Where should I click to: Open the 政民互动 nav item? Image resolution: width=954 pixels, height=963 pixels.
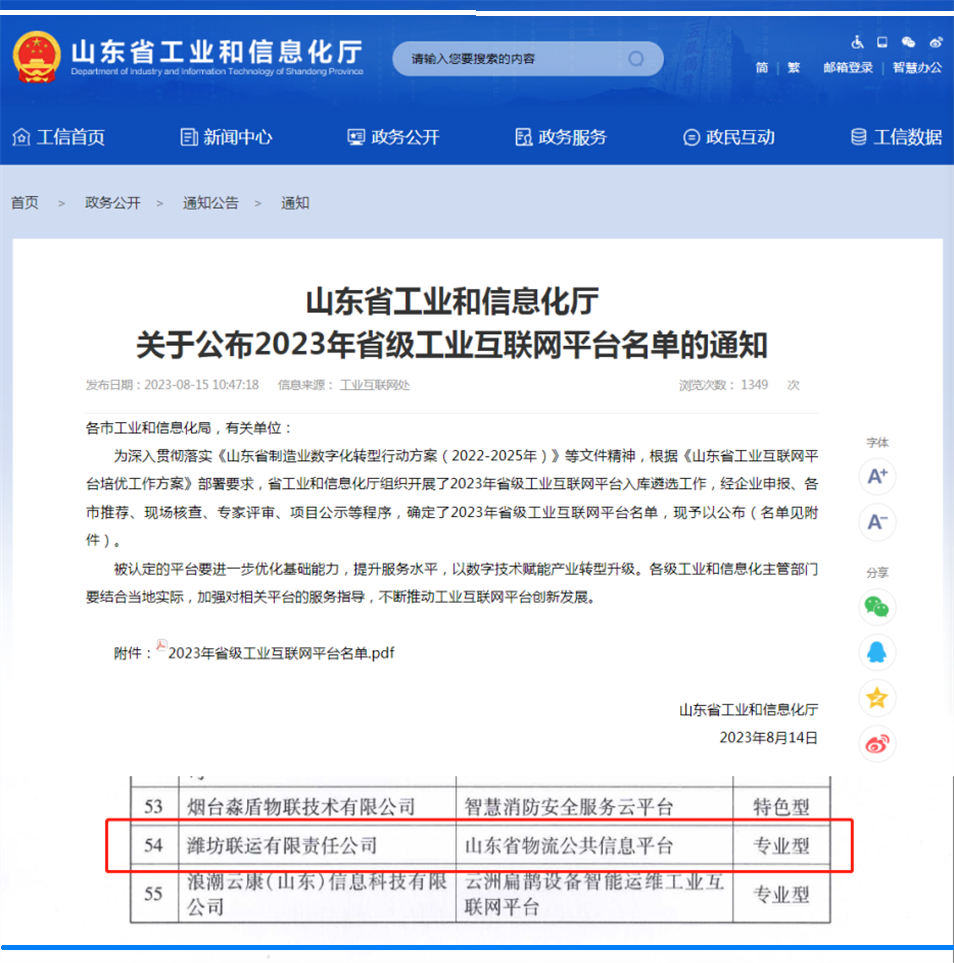click(729, 137)
